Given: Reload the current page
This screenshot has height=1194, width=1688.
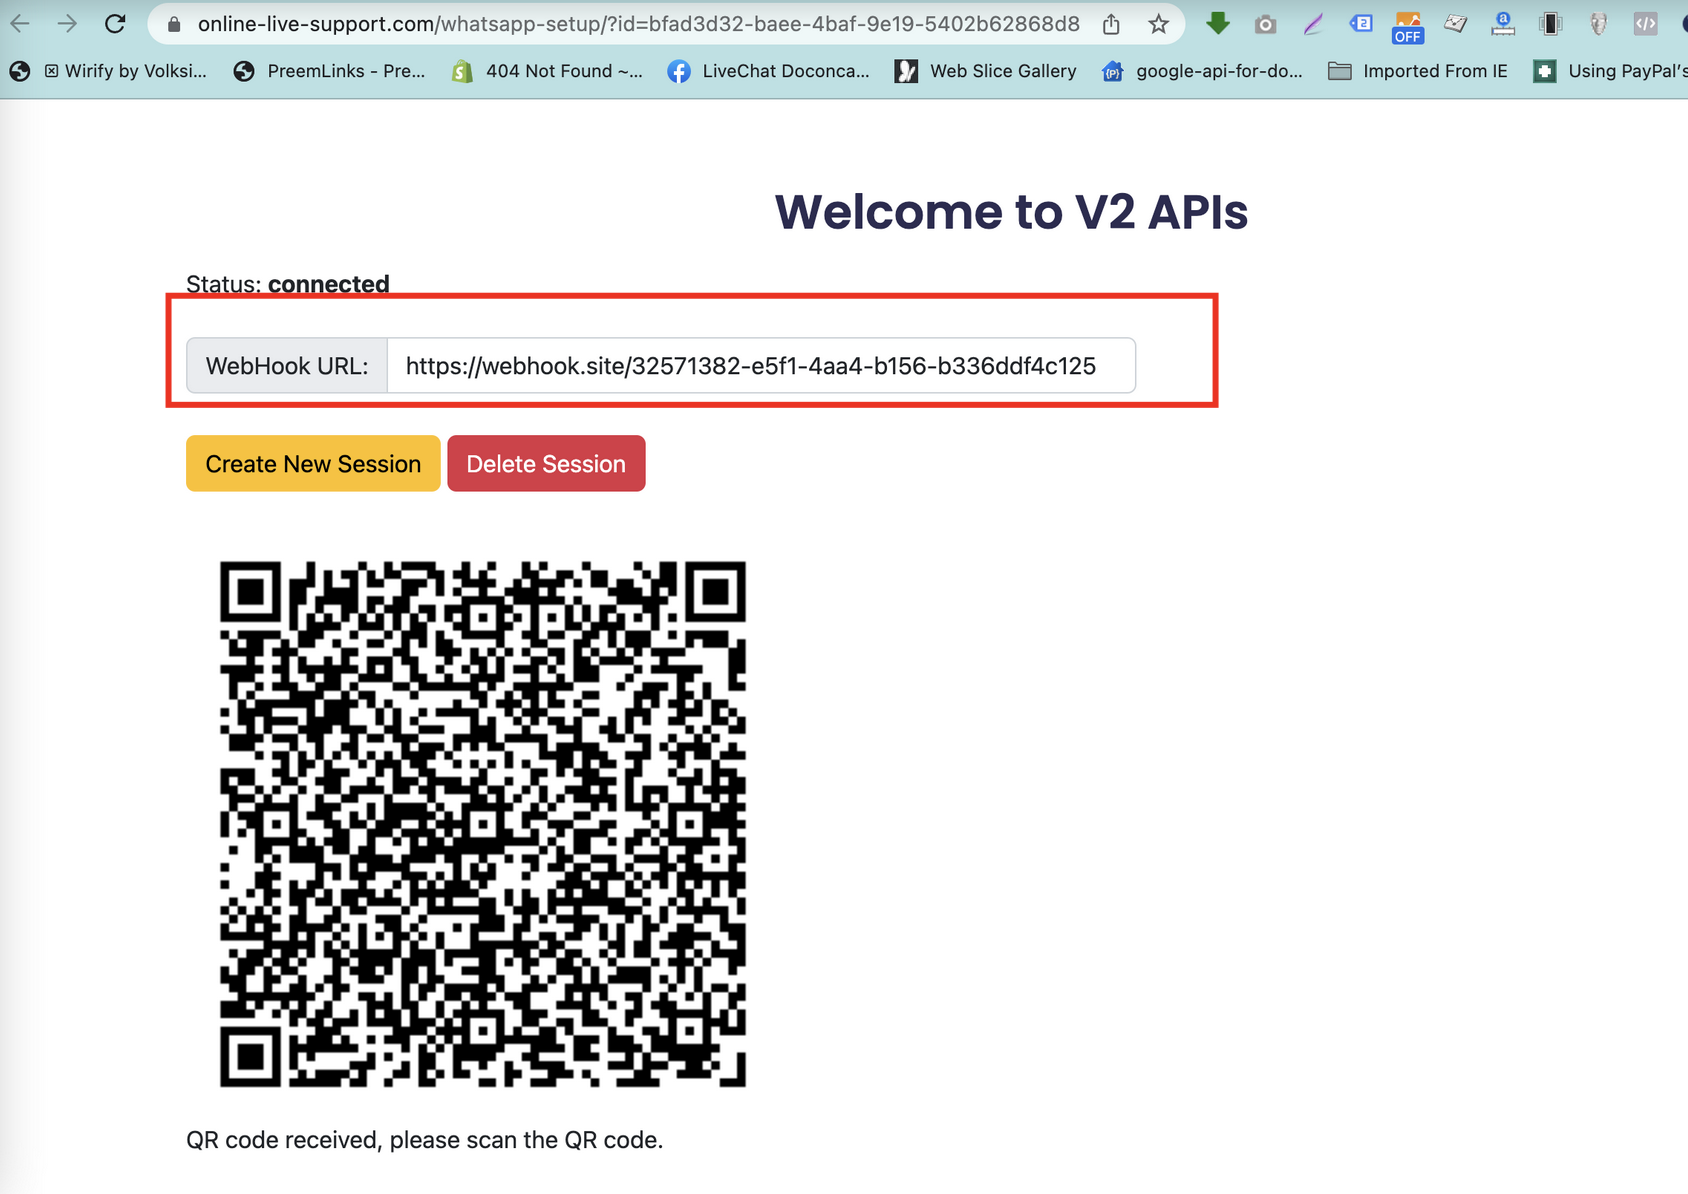Looking at the screenshot, I should pyautogui.click(x=115, y=24).
